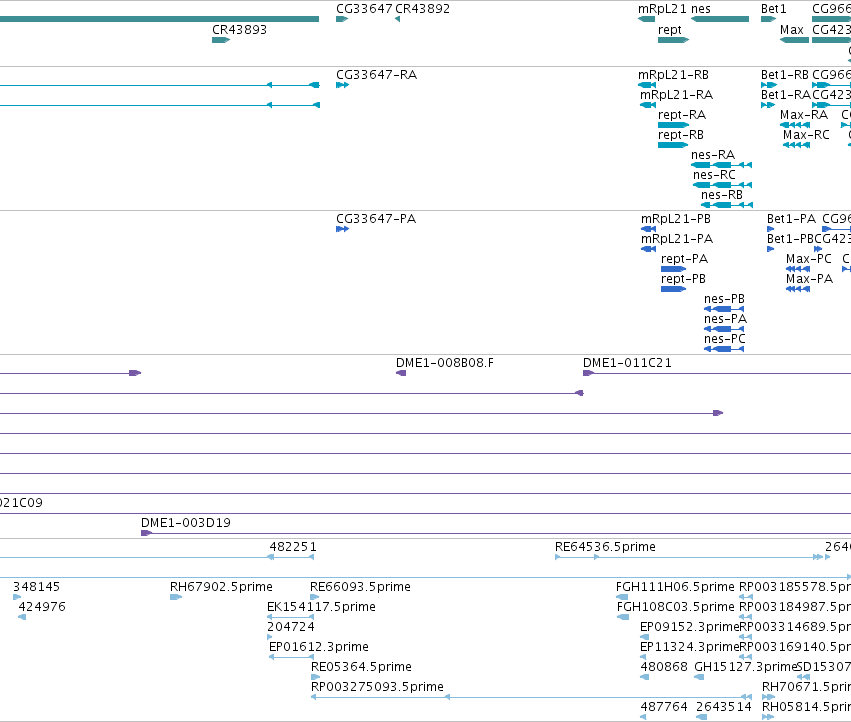Click the DME1-008B08.F purple arrow glyph

401,373
